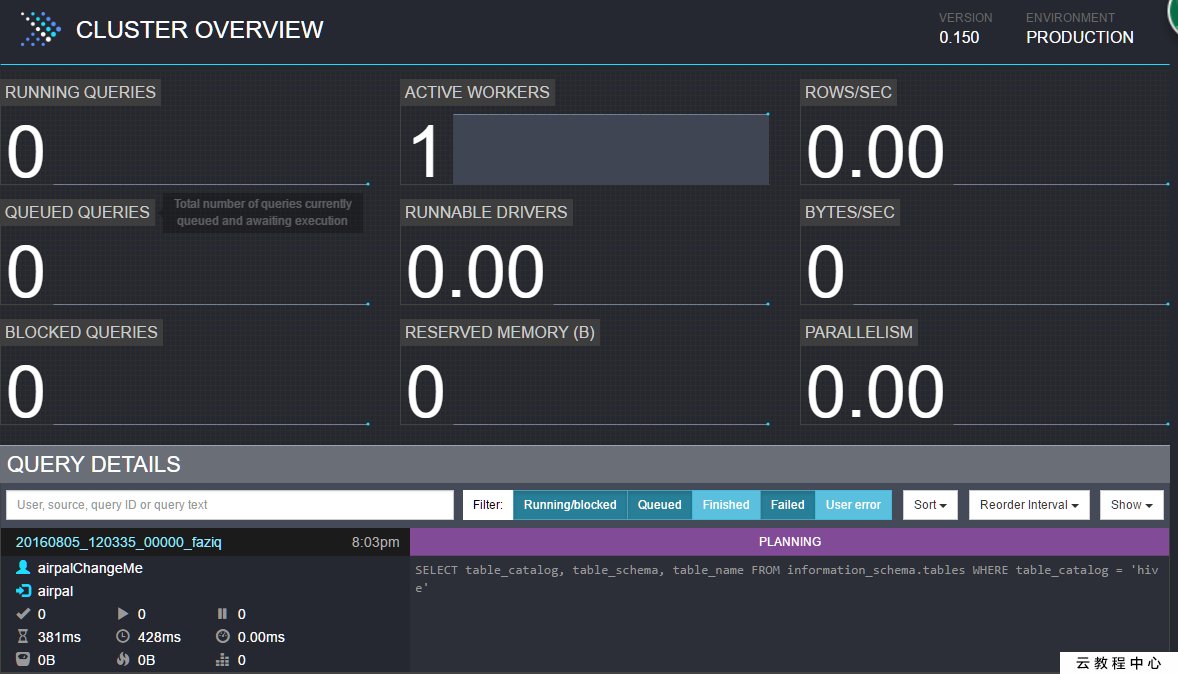1178x674 pixels.
Task: Click the 0.00ms CPU time value
Action: tap(261, 637)
